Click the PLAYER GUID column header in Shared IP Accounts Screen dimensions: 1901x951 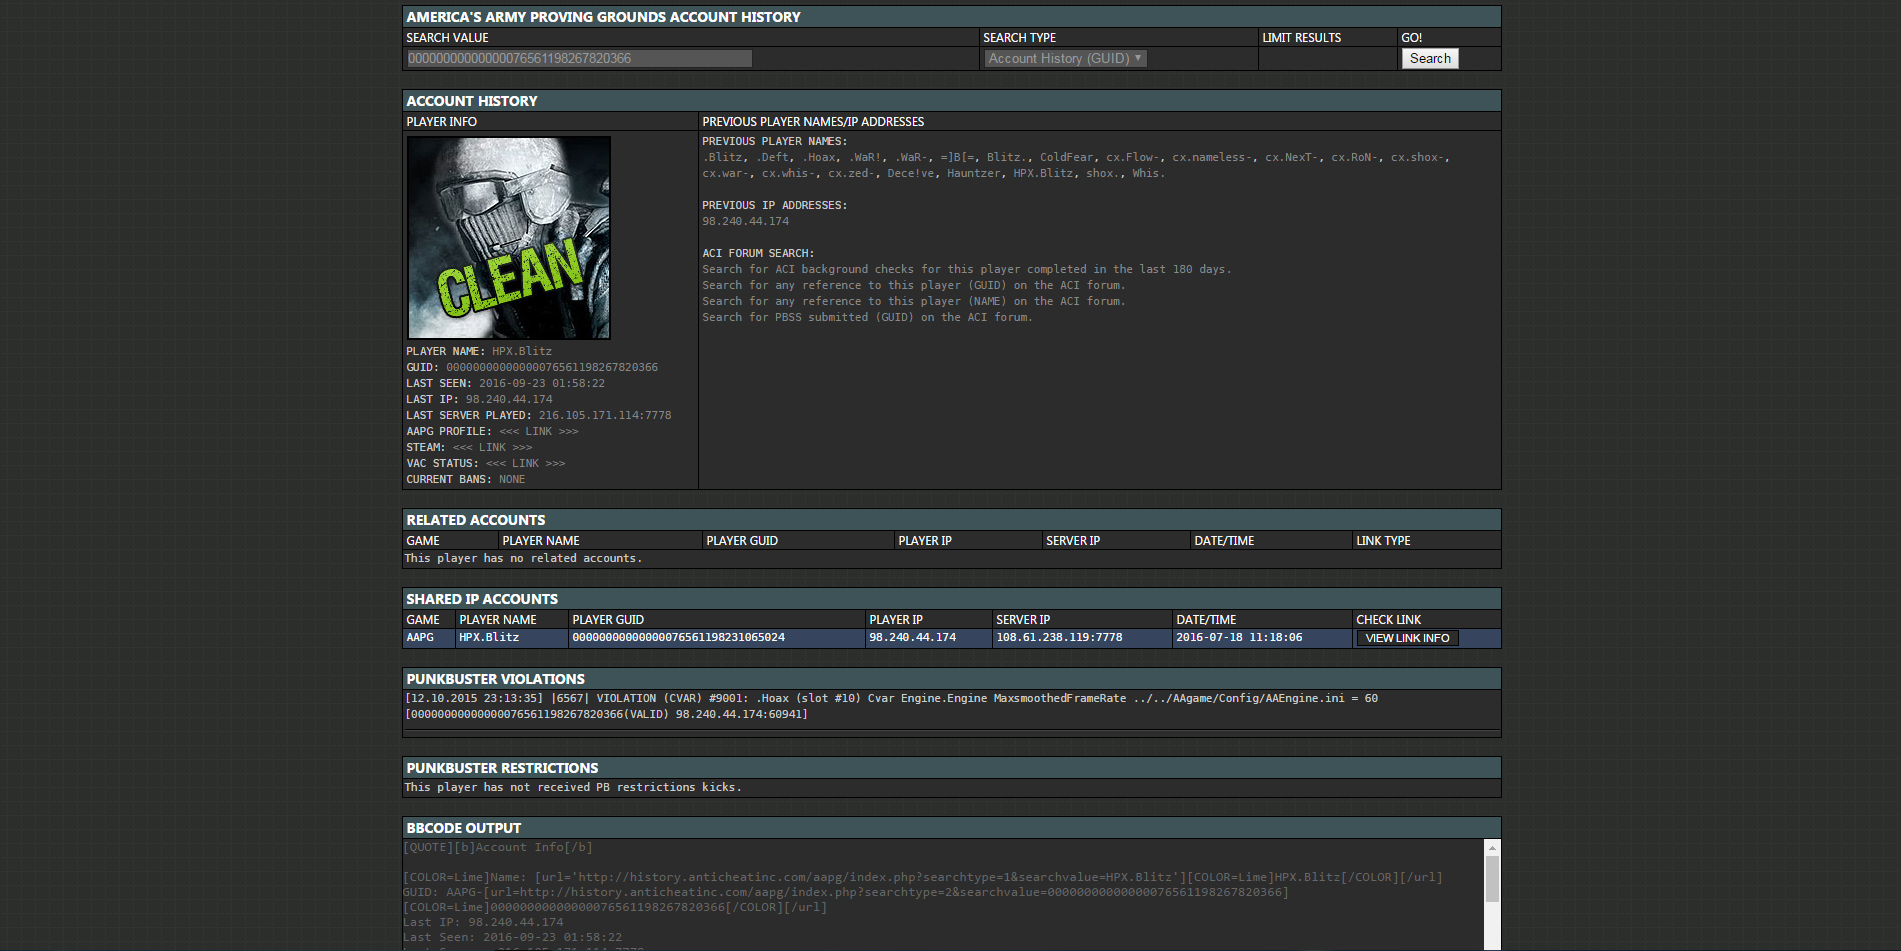pos(608,620)
